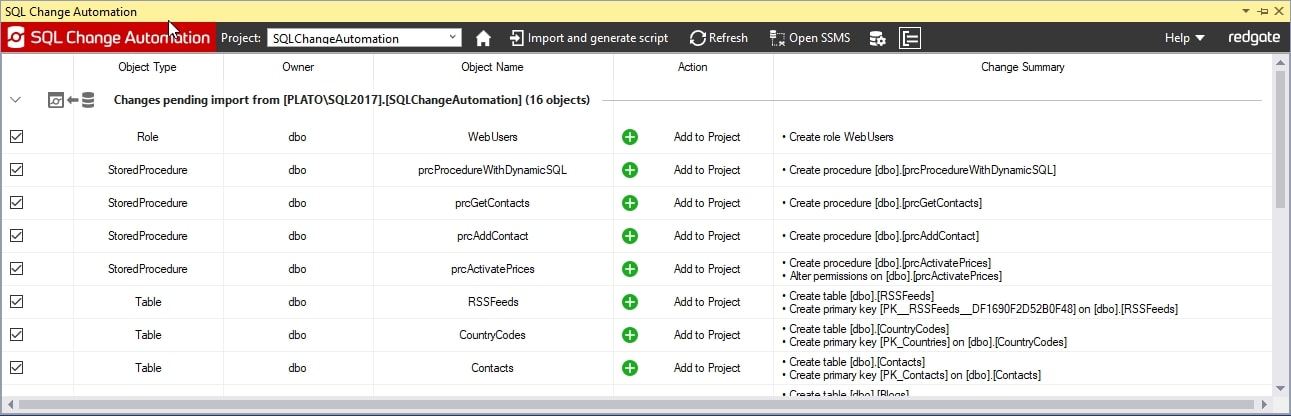Image resolution: width=1291 pixels, height=416 pixels.
Task: Uncheck the prcGetContacts checkbox
Action: (16, 203)
